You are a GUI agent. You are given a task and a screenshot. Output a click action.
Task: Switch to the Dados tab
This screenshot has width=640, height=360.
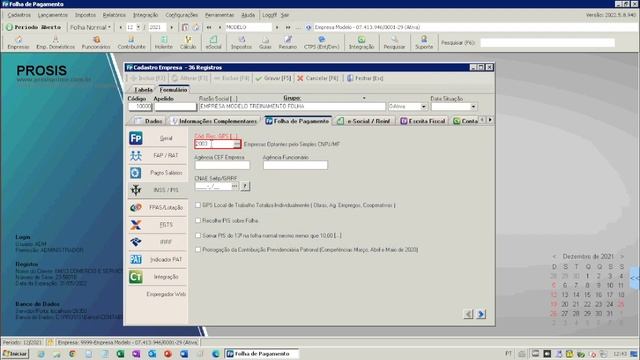tap(149, 121)
